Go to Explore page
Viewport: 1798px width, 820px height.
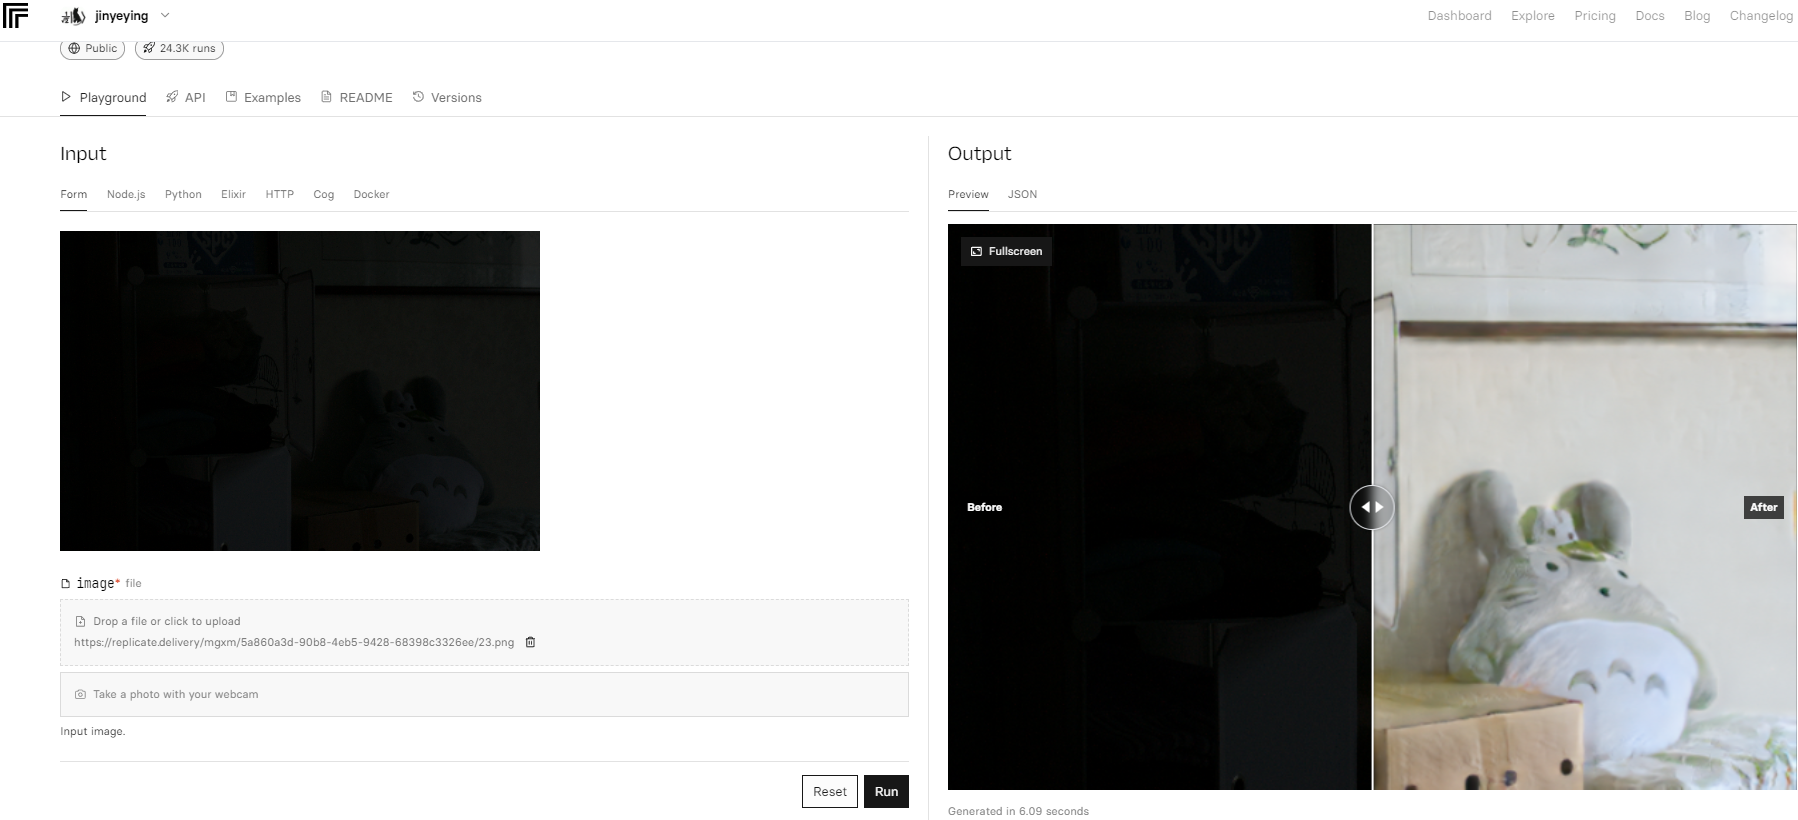coord(1532,16)
